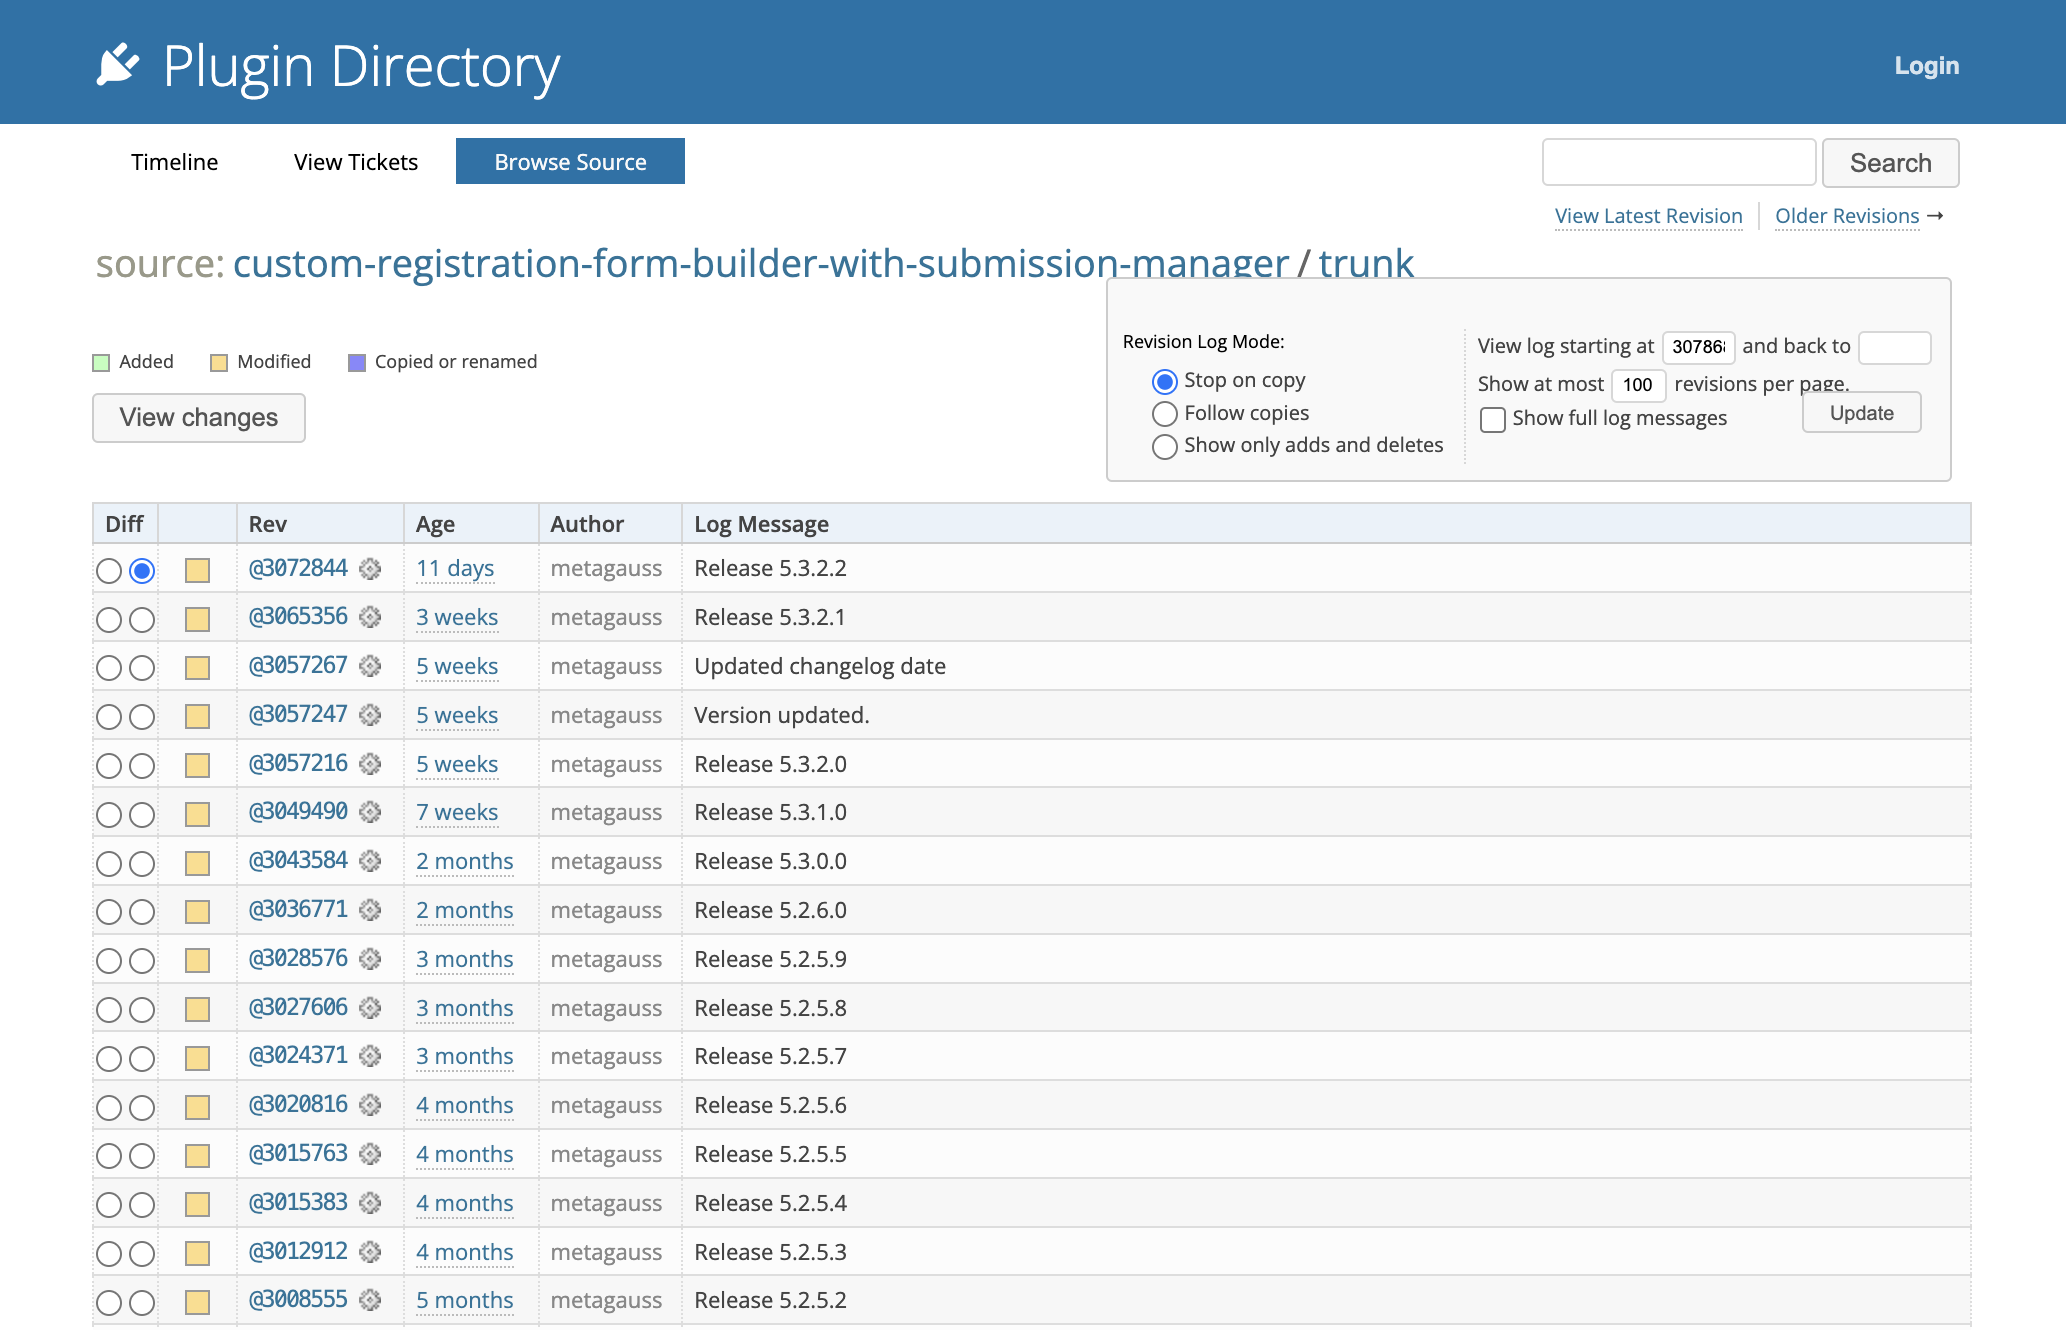Click the settings icon next to @3072844
The image size is (2066, 1330).
point(372,568)
